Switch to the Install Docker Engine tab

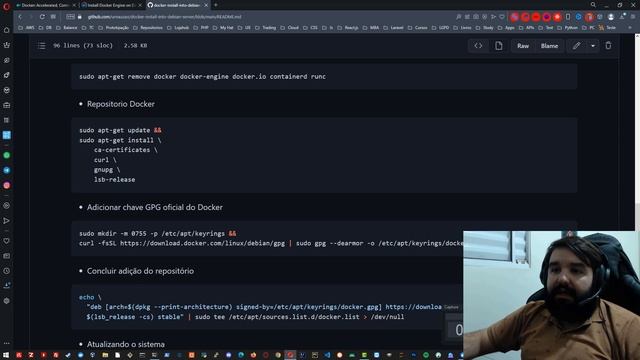pyautogui.click(x=111, y=5)
